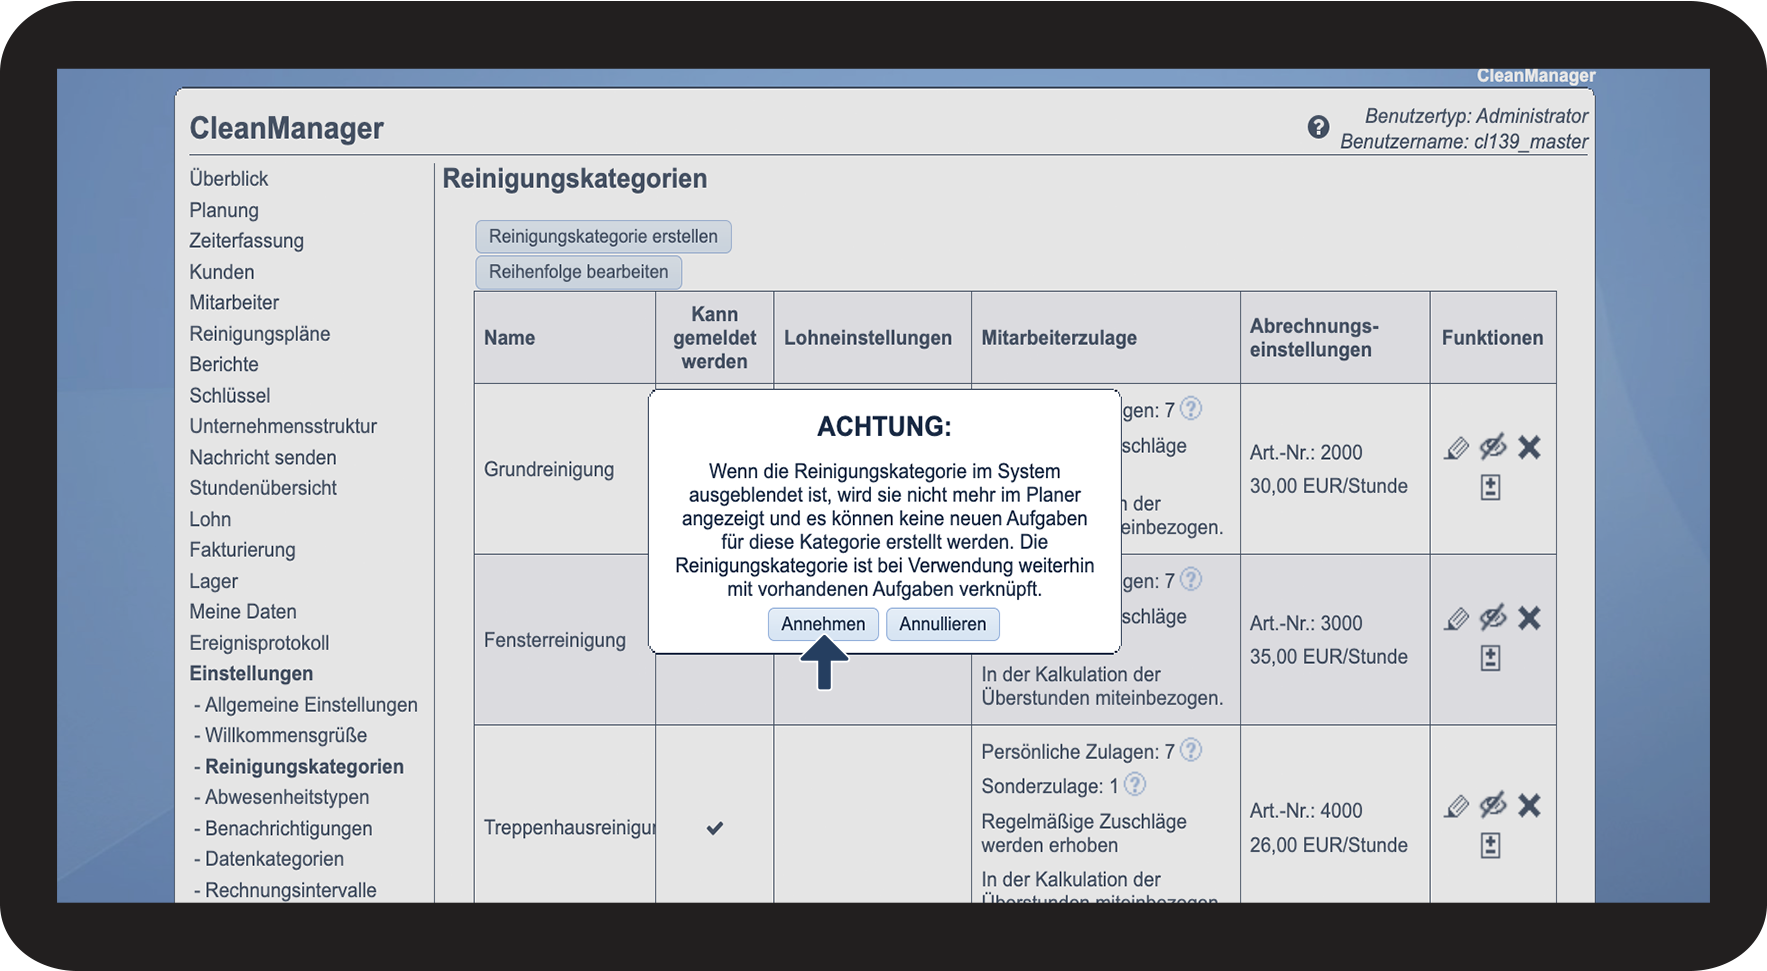Click the Benutzername: cl139_master text

[x=1464, y=142]
